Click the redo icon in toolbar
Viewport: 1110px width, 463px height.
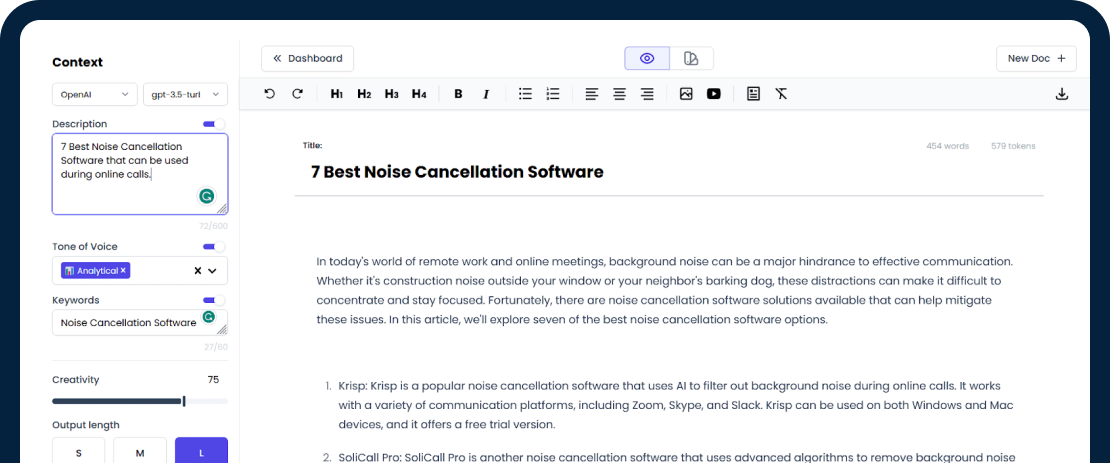coord(297,94)
